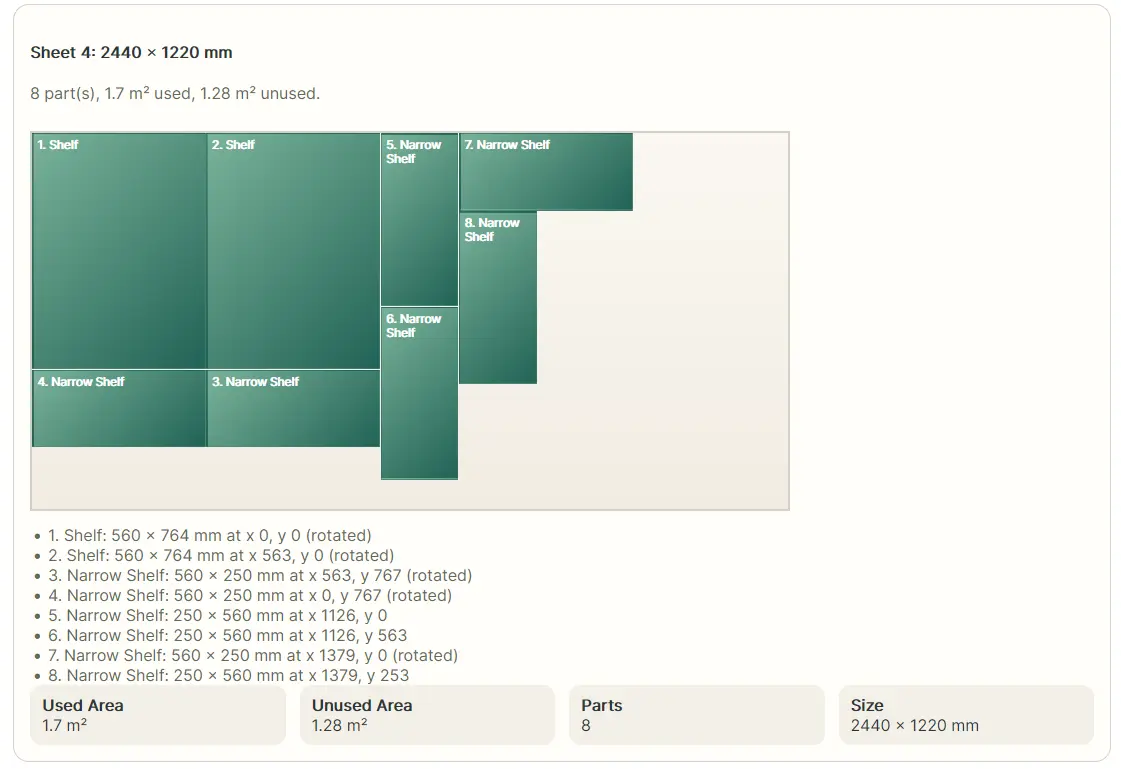Click the '3. Narrow Shelf' part block
This screenshot has width=1121, height=769.
pyautogui.click(x=293, y=409)
